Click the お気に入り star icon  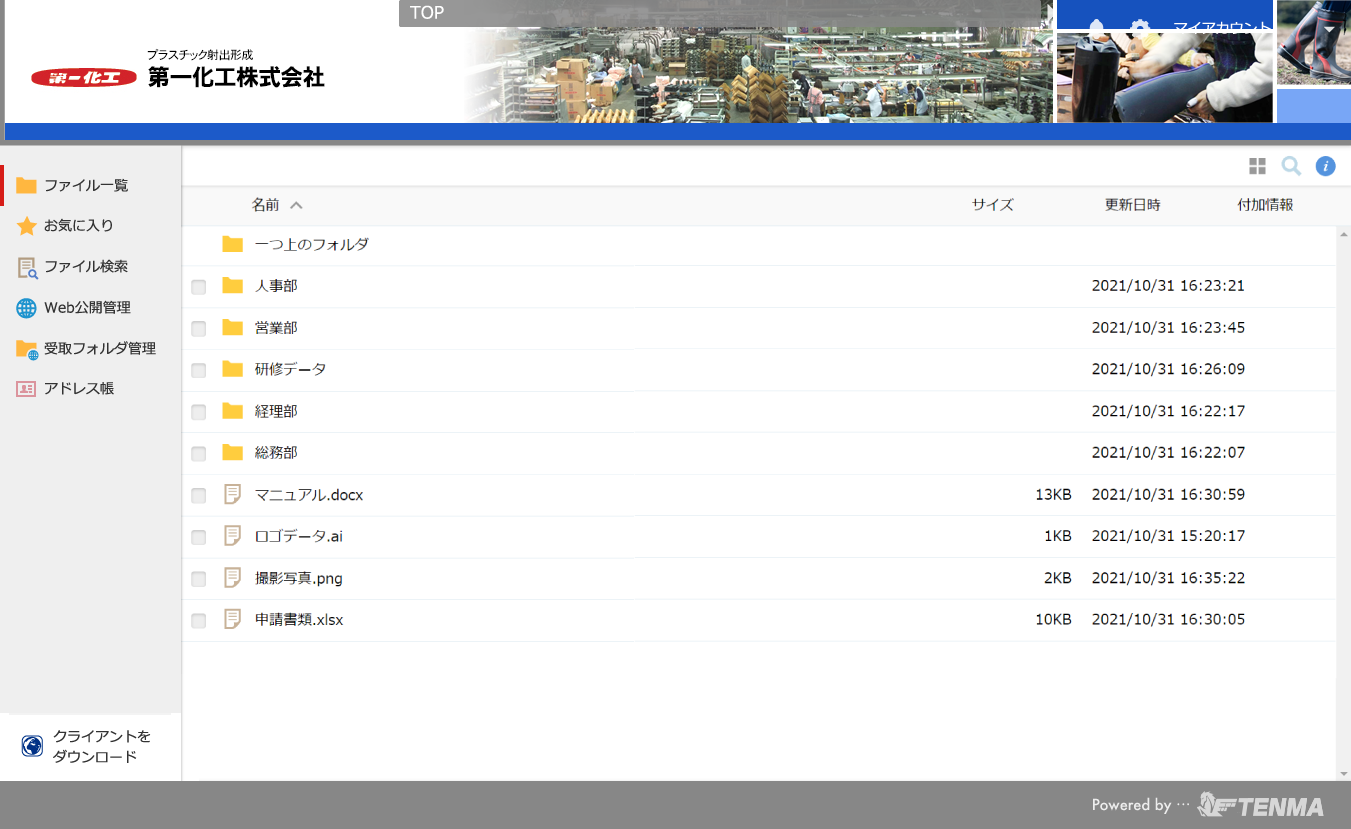coord(27,226)
